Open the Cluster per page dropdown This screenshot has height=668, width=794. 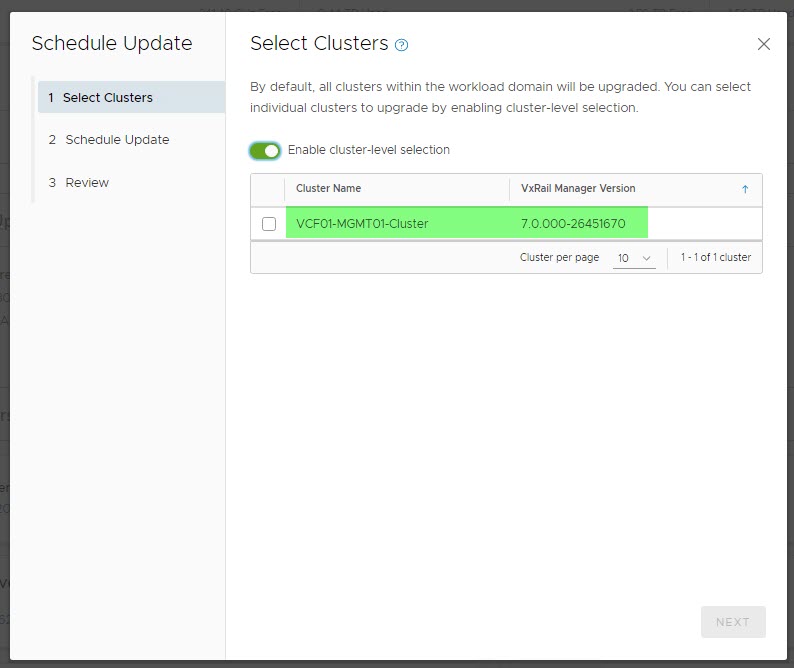click(x=634, y=258)
